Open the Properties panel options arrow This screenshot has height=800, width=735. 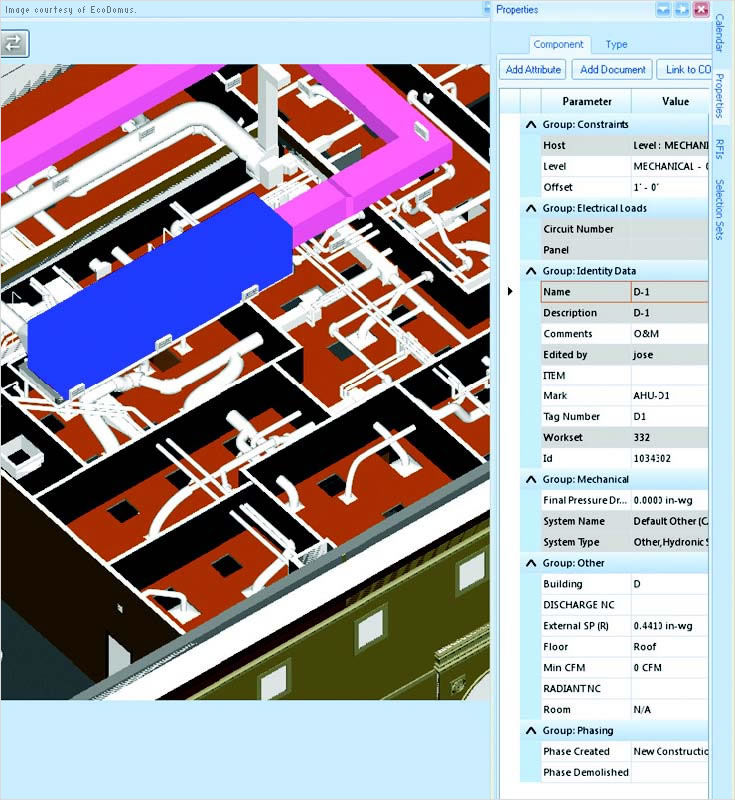coord(663,10)
